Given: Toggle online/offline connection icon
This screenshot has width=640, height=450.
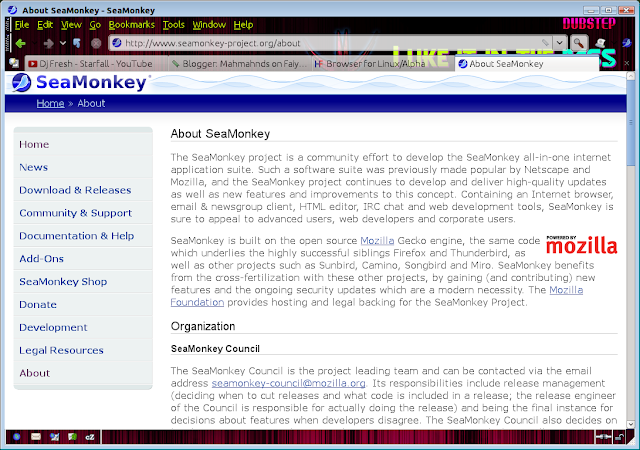Looking at the screenshot, I should (x=603, y=437).
